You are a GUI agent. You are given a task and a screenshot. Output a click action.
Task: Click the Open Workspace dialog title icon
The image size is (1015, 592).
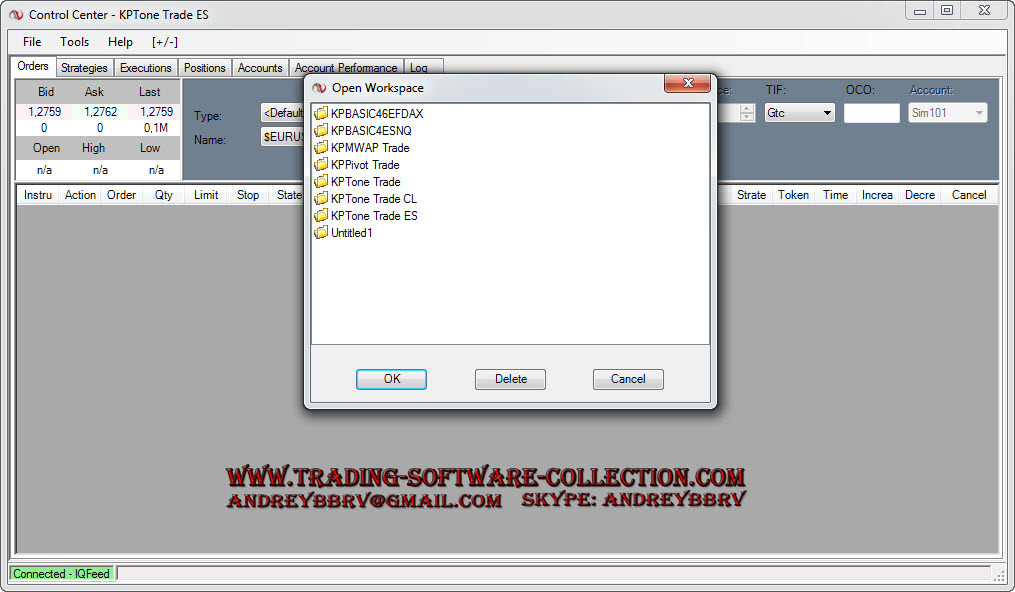(x=320, y=88)
